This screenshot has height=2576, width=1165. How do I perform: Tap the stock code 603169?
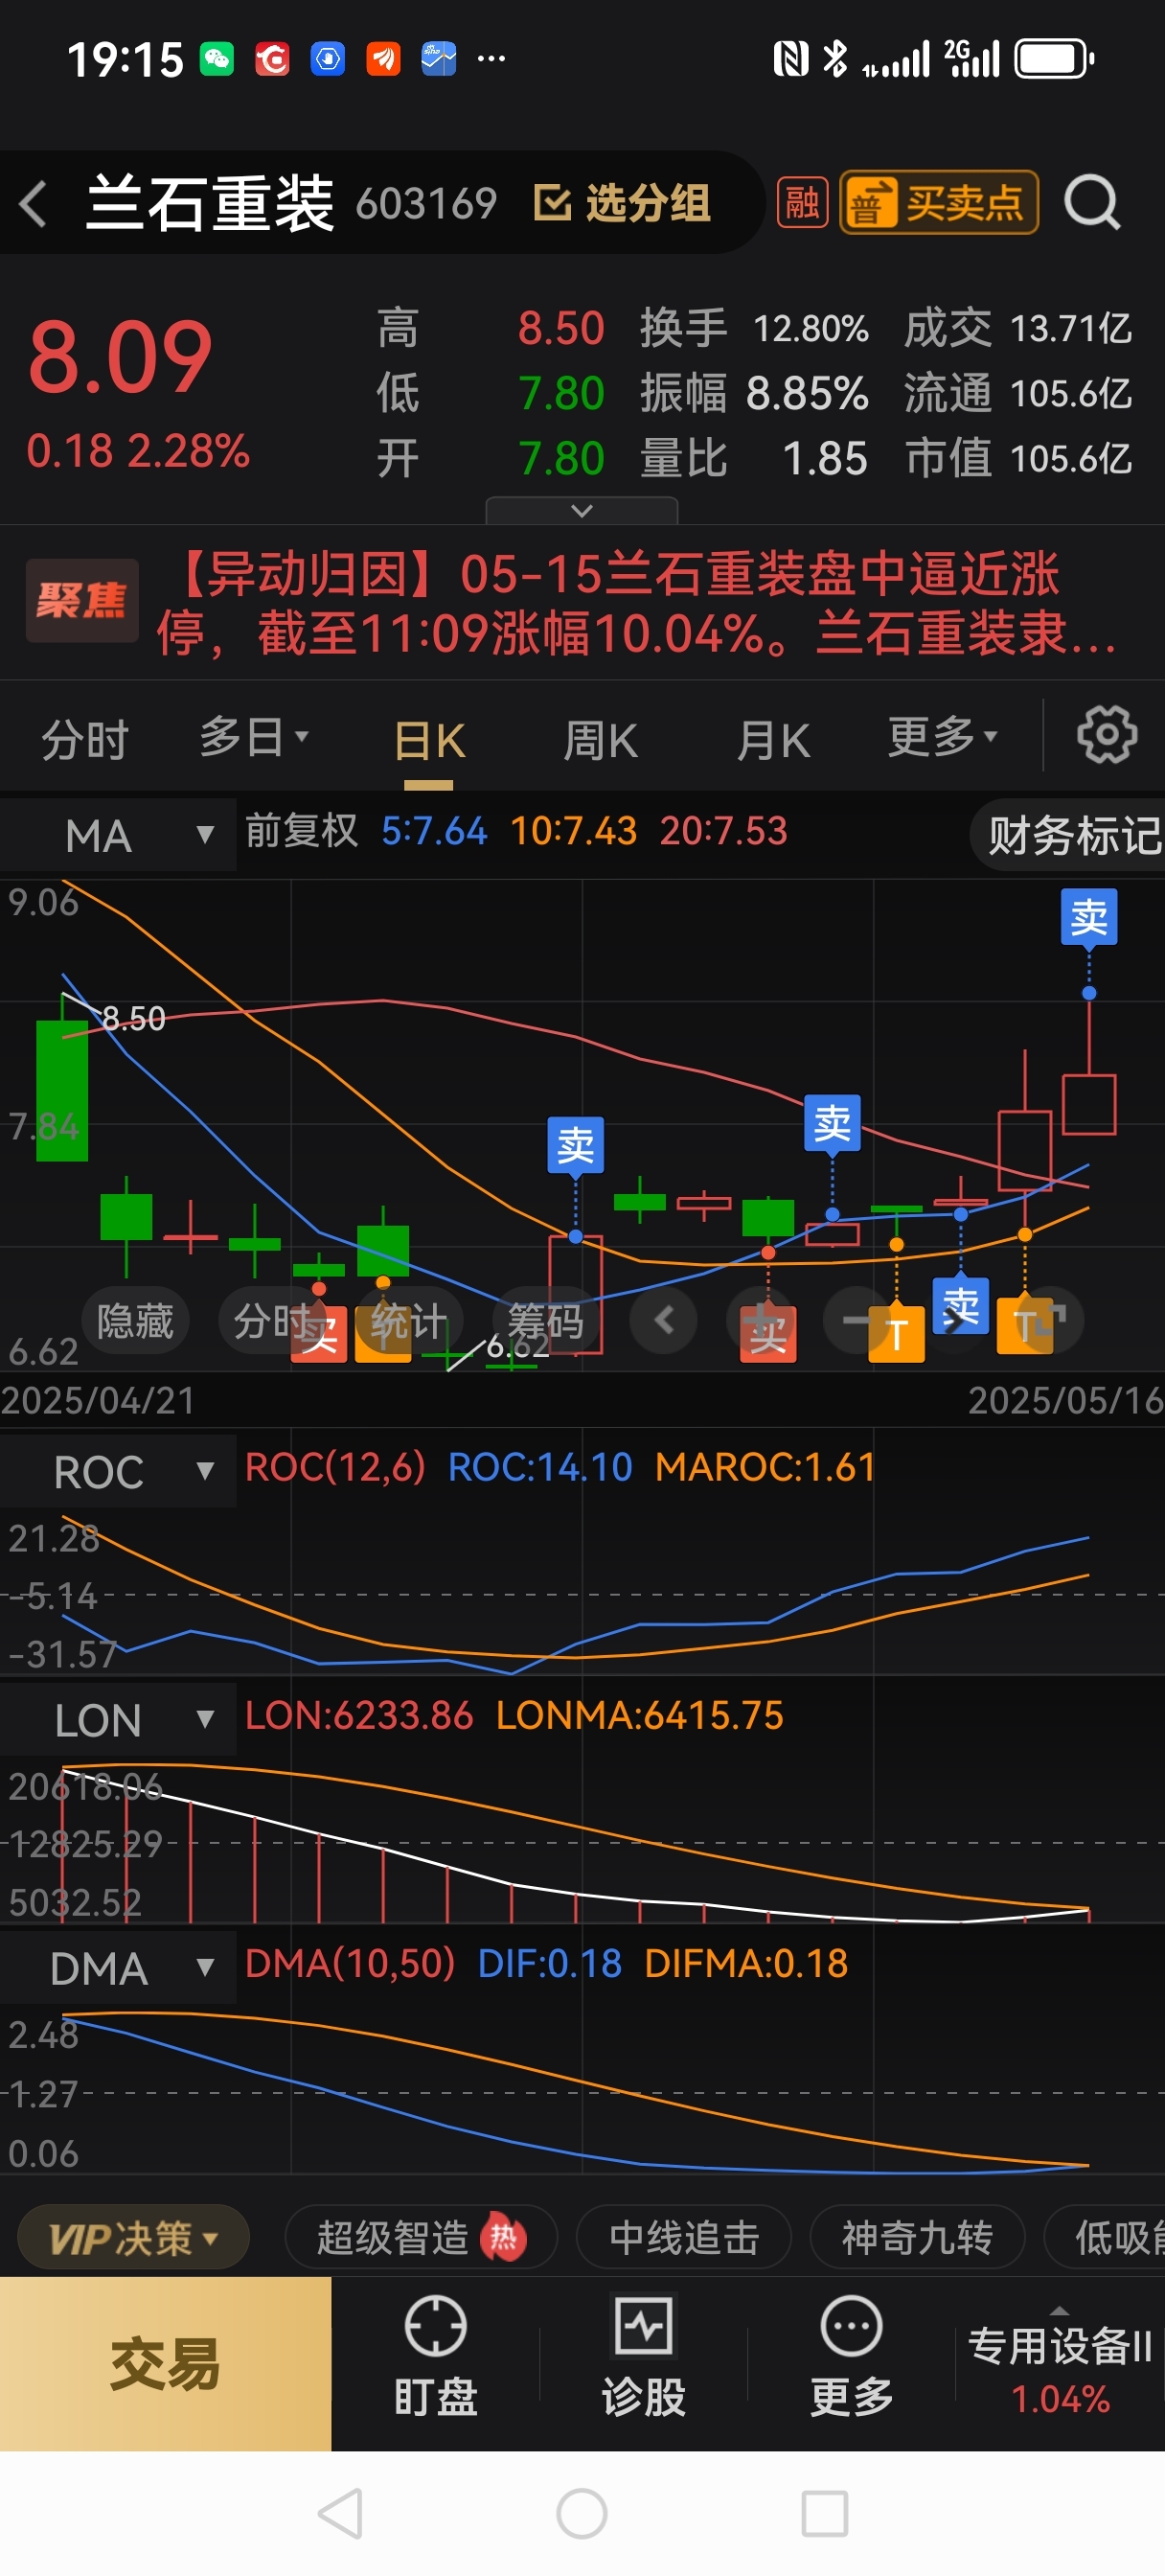pos(426,204)
